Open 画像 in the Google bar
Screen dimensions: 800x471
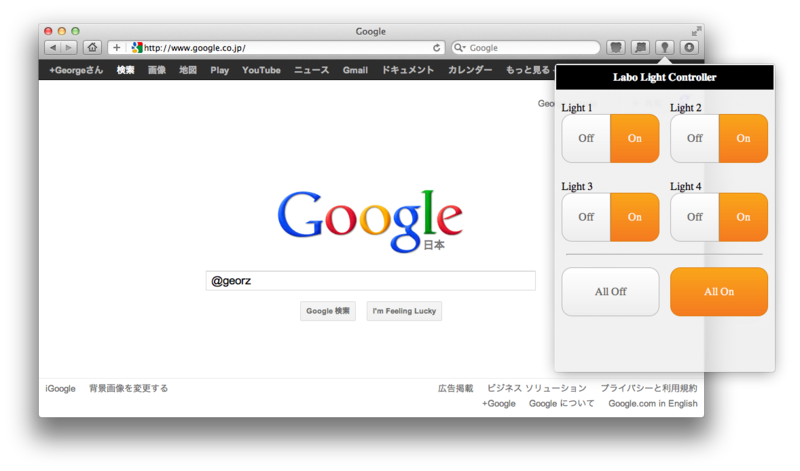(x=157, y=70)
